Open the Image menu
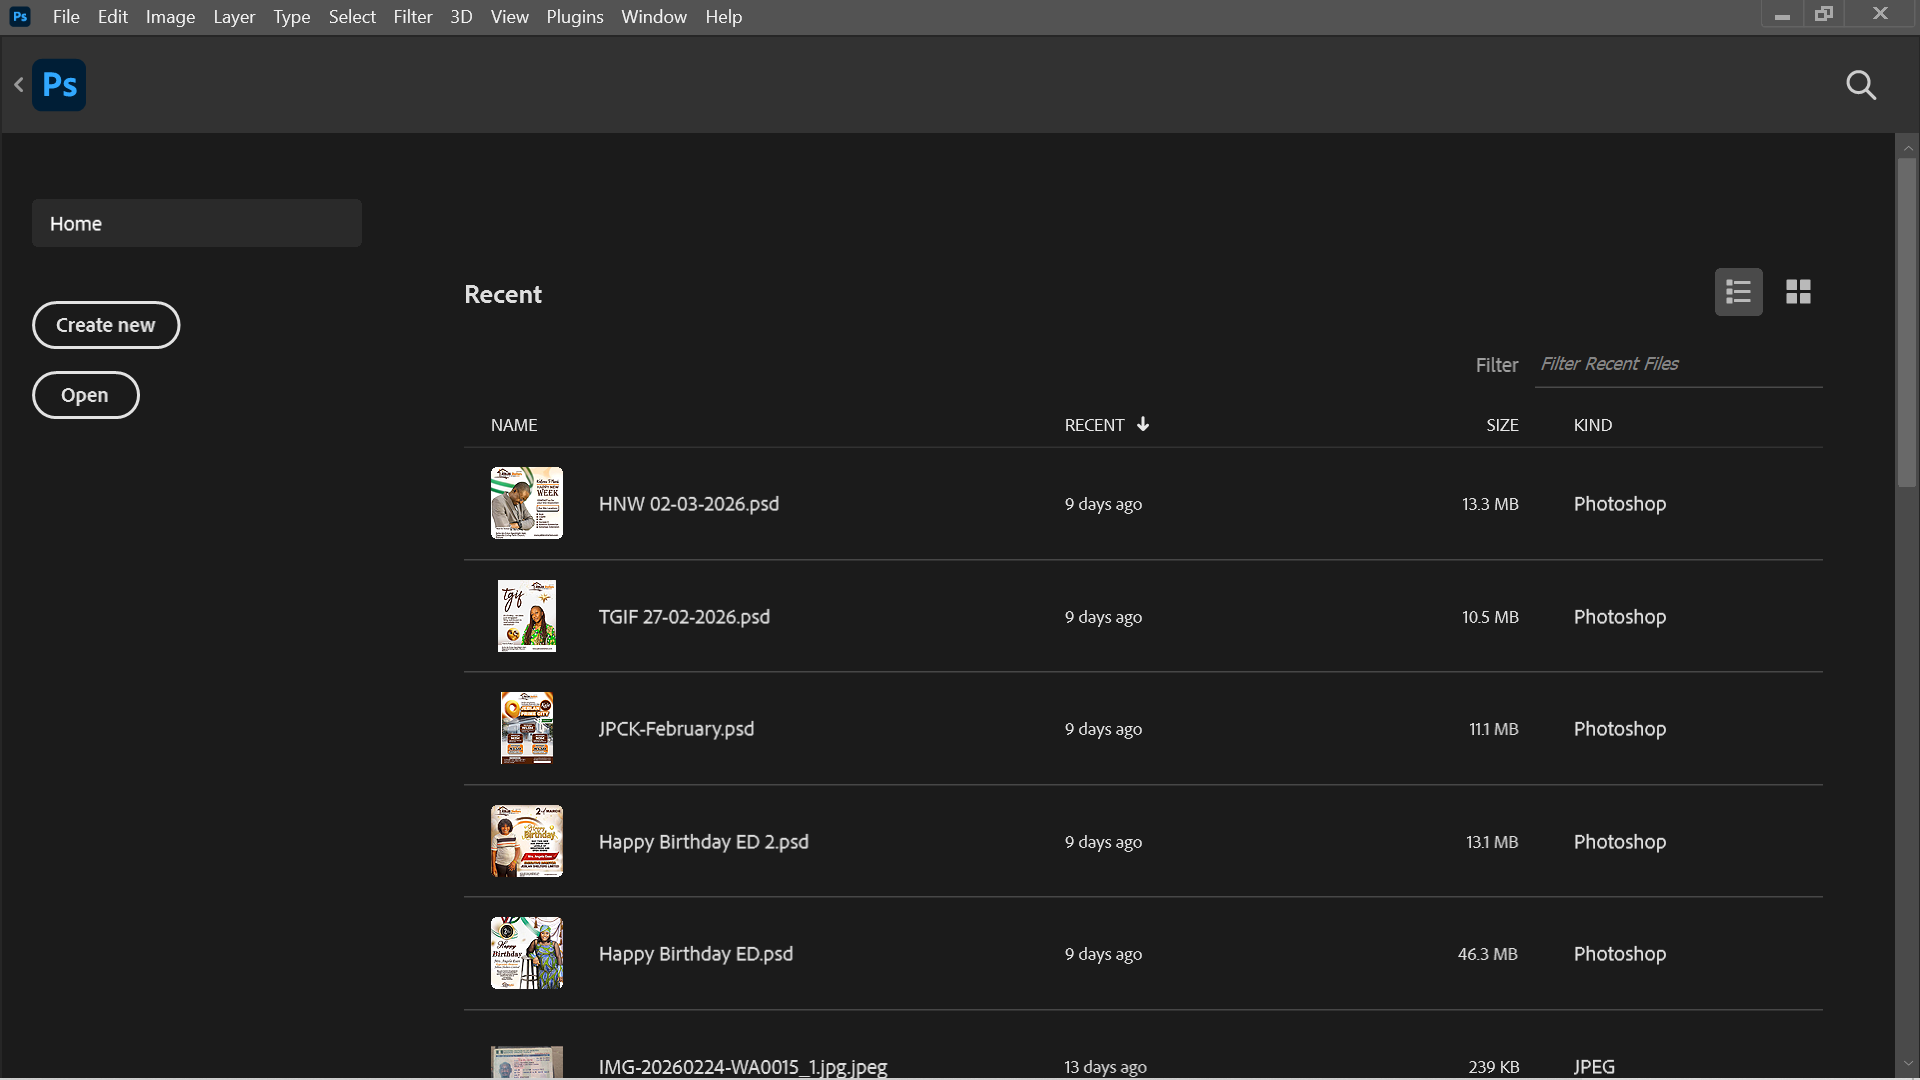 pyautogui.click(x=170, y=17)
